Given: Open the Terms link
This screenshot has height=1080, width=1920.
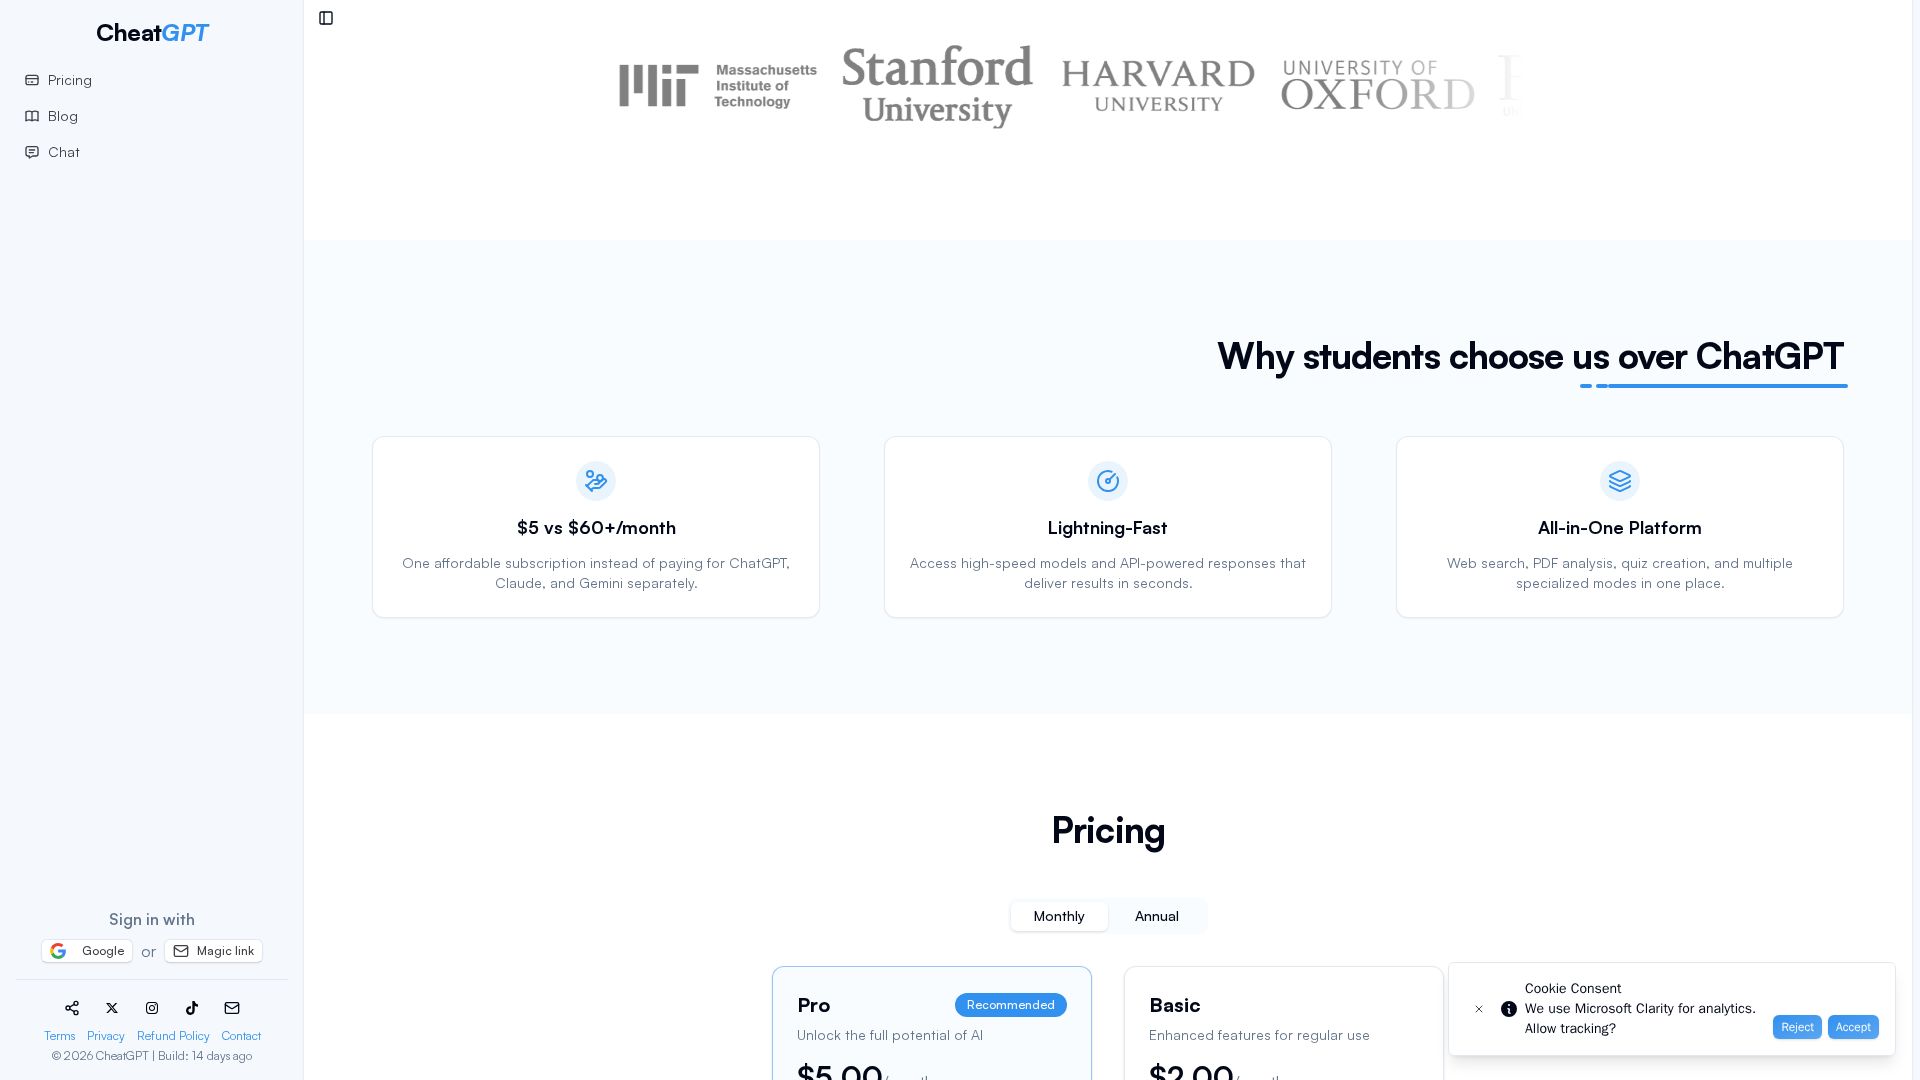Looking at the screenshot, I should tap(60, 1036).
